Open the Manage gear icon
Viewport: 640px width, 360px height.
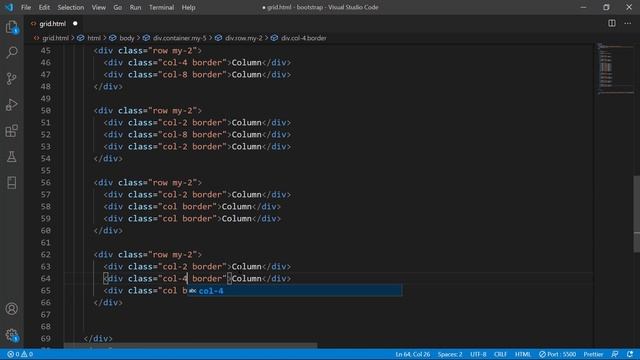point(12,335)
